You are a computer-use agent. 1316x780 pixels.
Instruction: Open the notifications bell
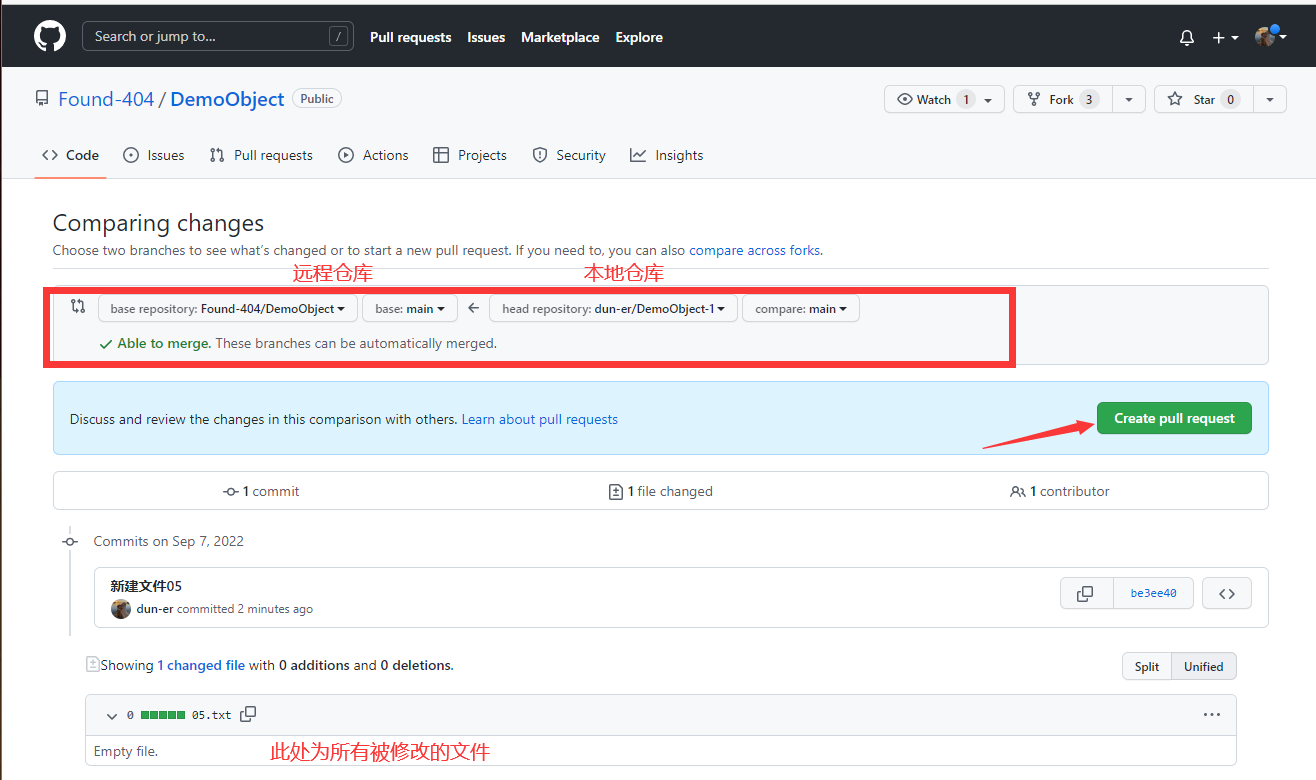click(x=1186, y=37)
